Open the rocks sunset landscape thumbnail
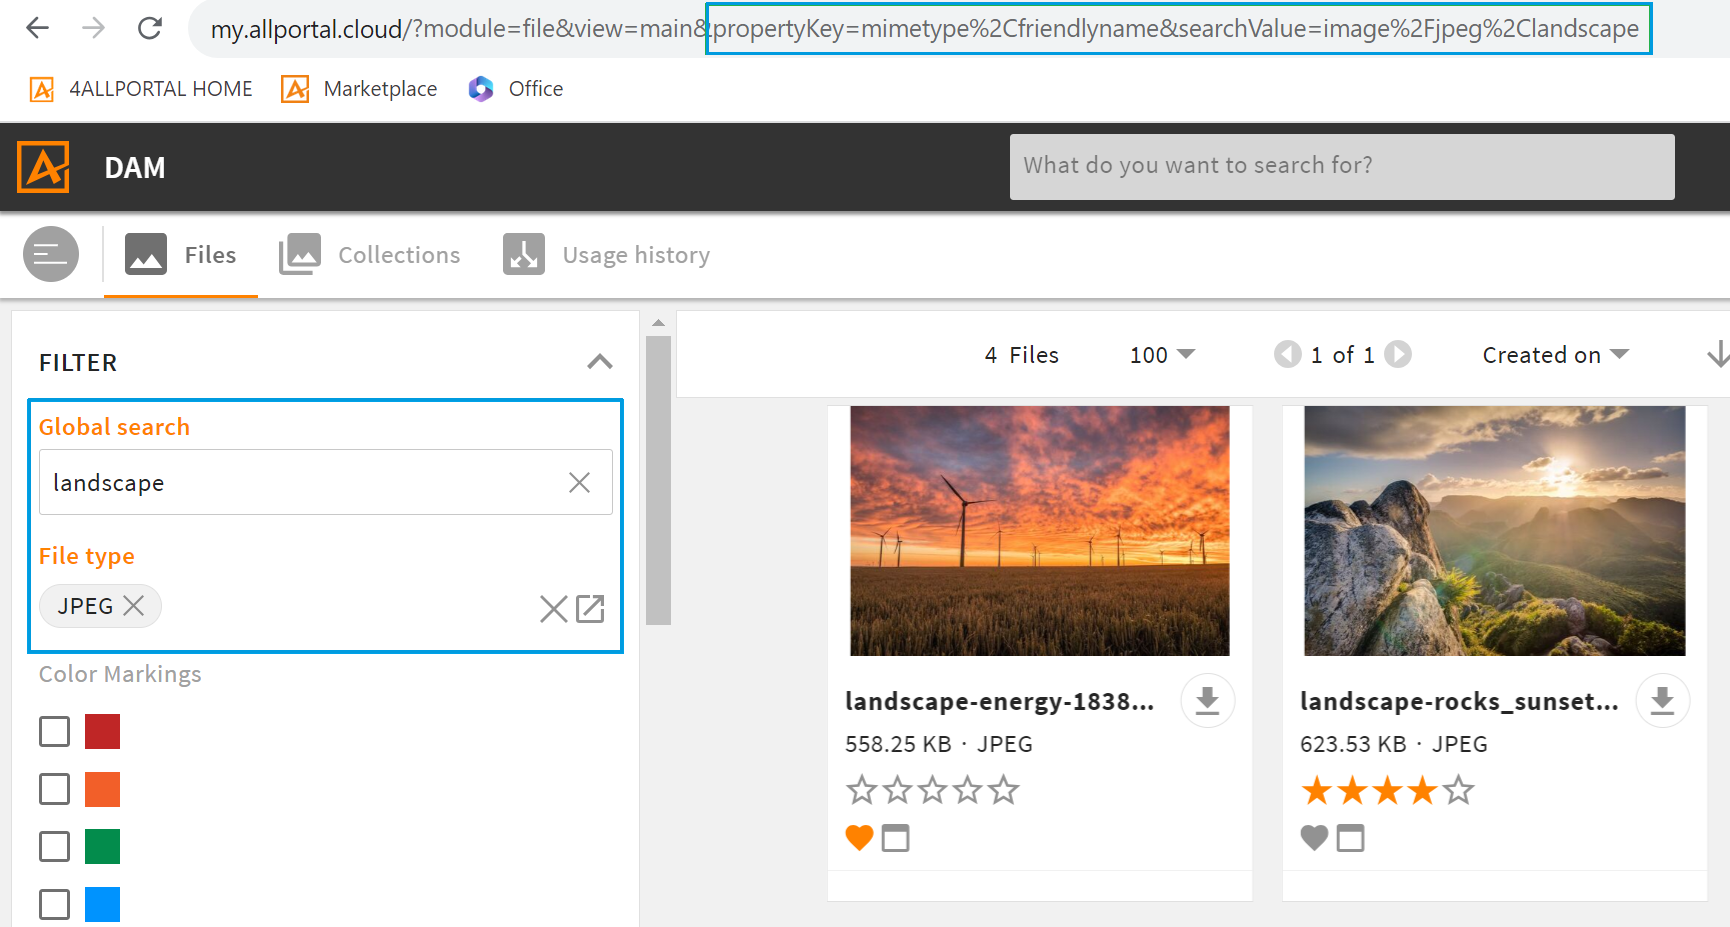 click(1495, 531)
